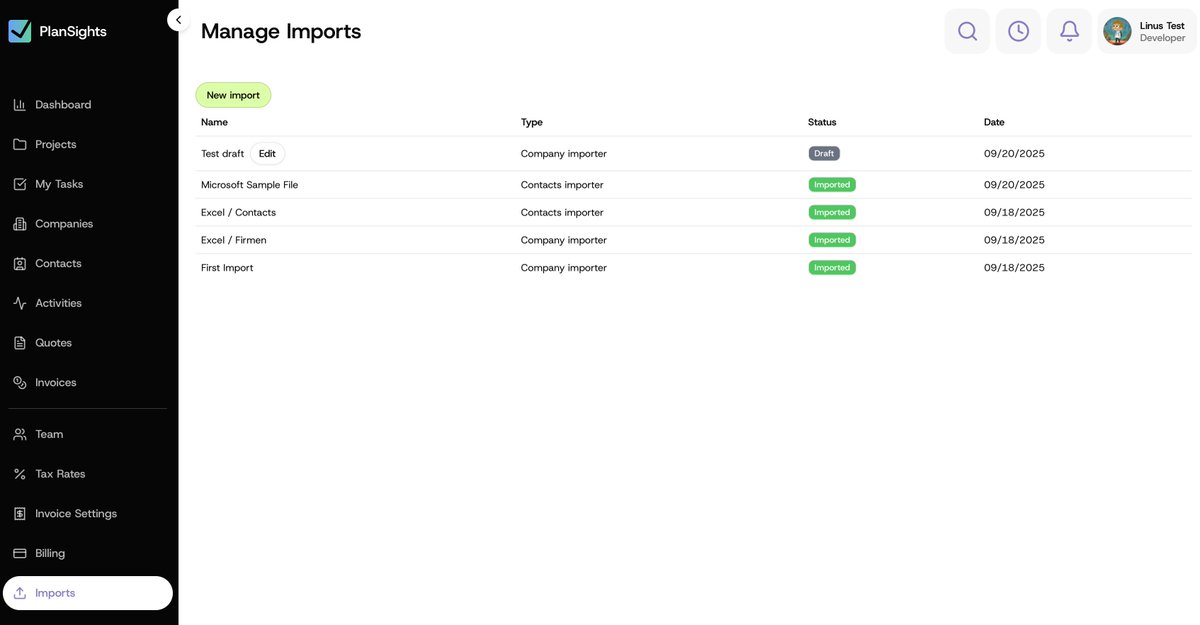Open search with the magnifier icon
Image resolution: width=1200 pixels, height=625 pixels.
click(967, 31)
